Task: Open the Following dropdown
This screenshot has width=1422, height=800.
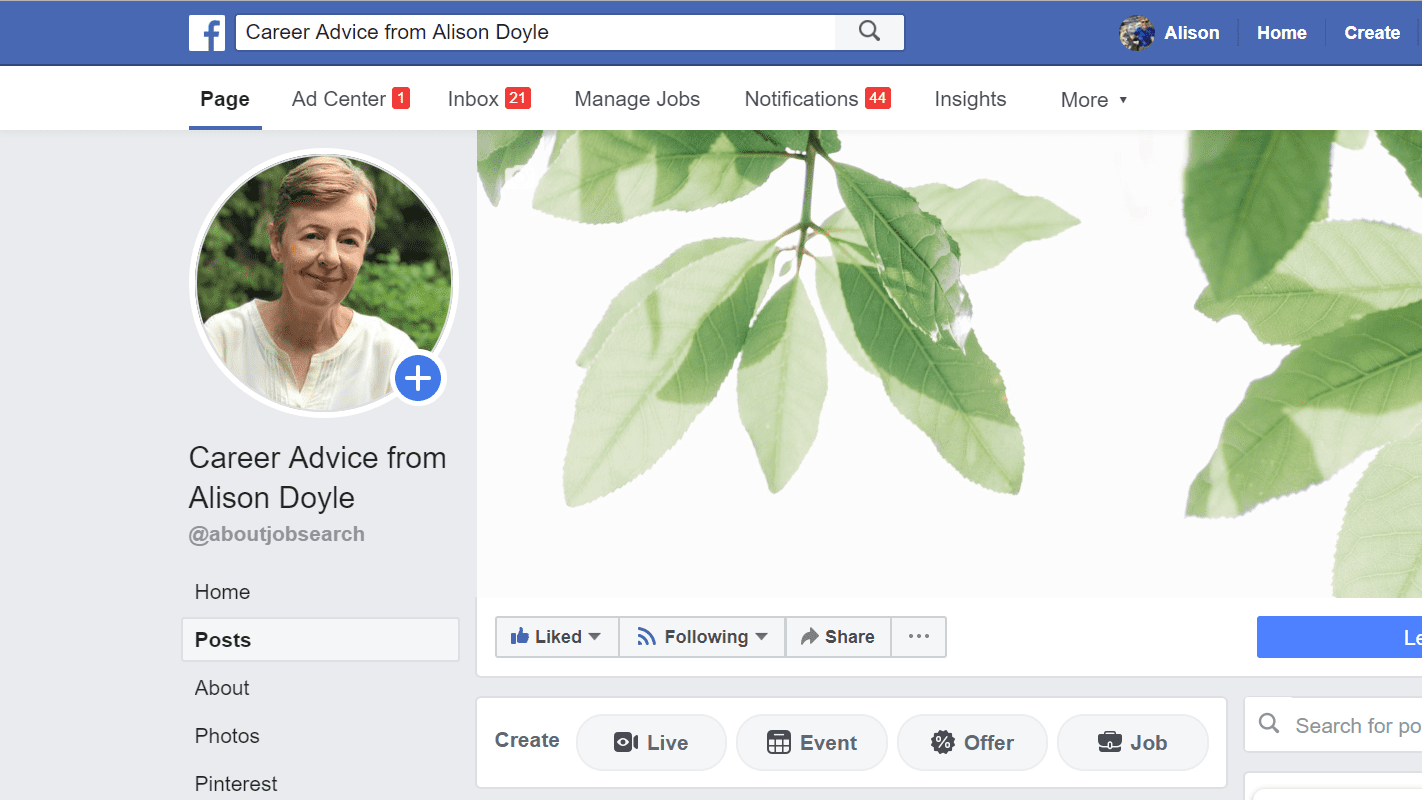Action: point(702,637)
